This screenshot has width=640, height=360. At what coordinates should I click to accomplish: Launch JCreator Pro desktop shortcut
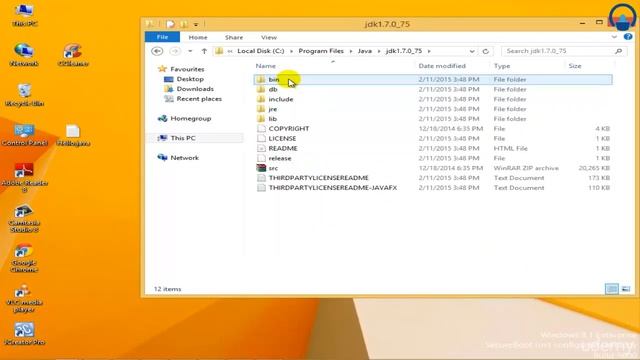point(24,333)
